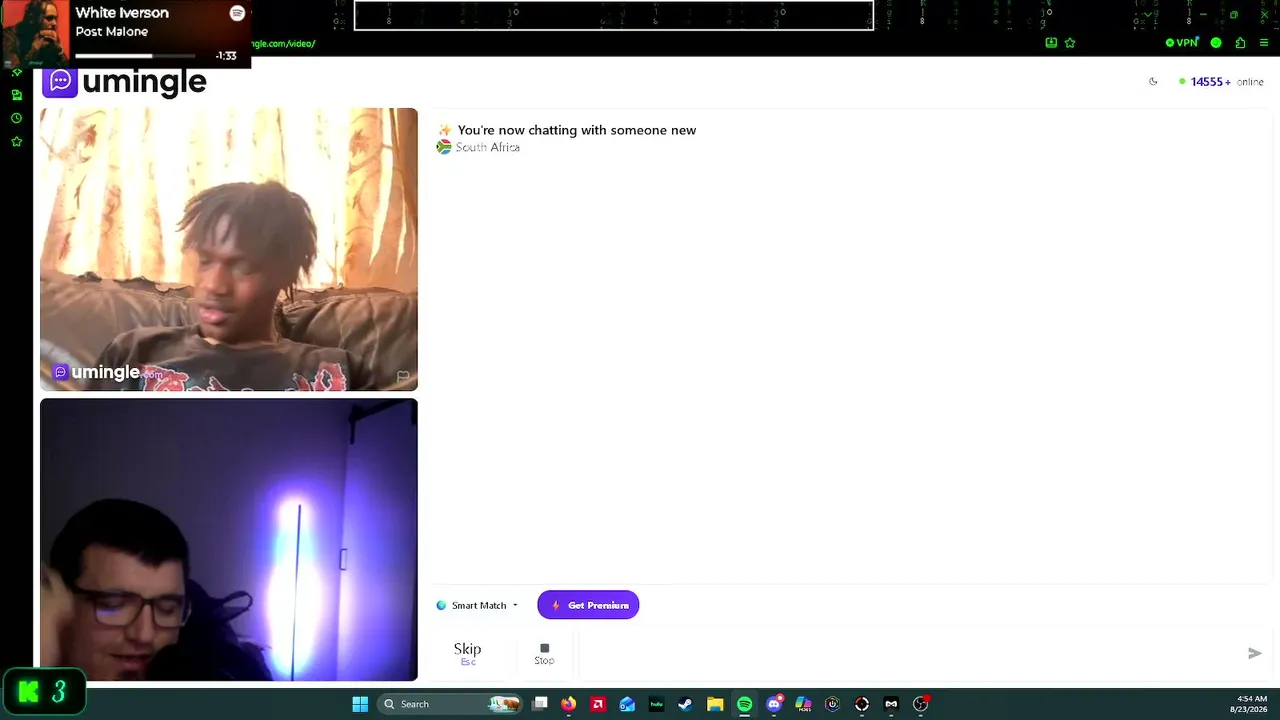Click the stranger's webcam video feed
This screenshot has width=1280, height=720.
pos(229,249)
